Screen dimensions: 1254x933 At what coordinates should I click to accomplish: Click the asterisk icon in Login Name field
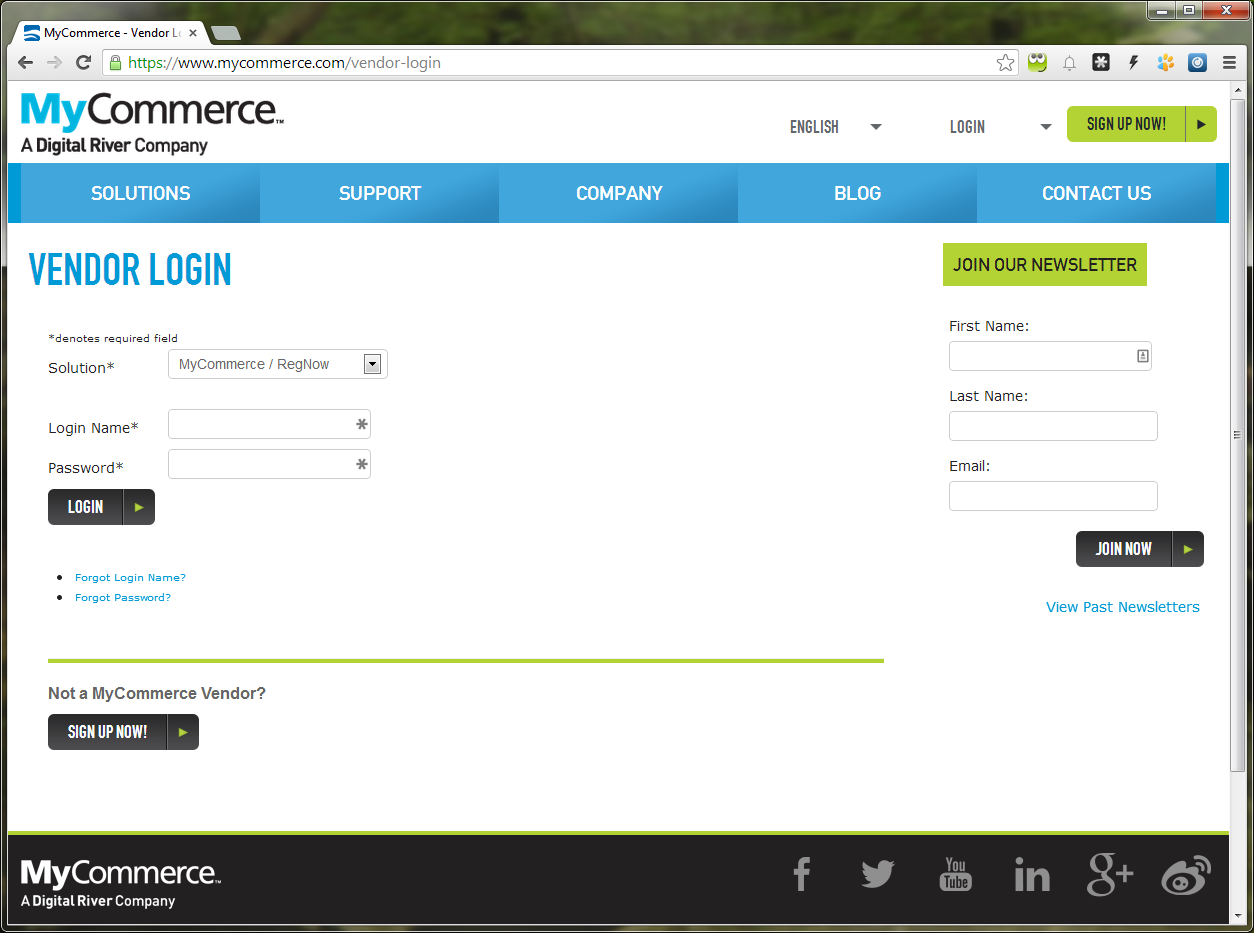(x=362, y=425)
